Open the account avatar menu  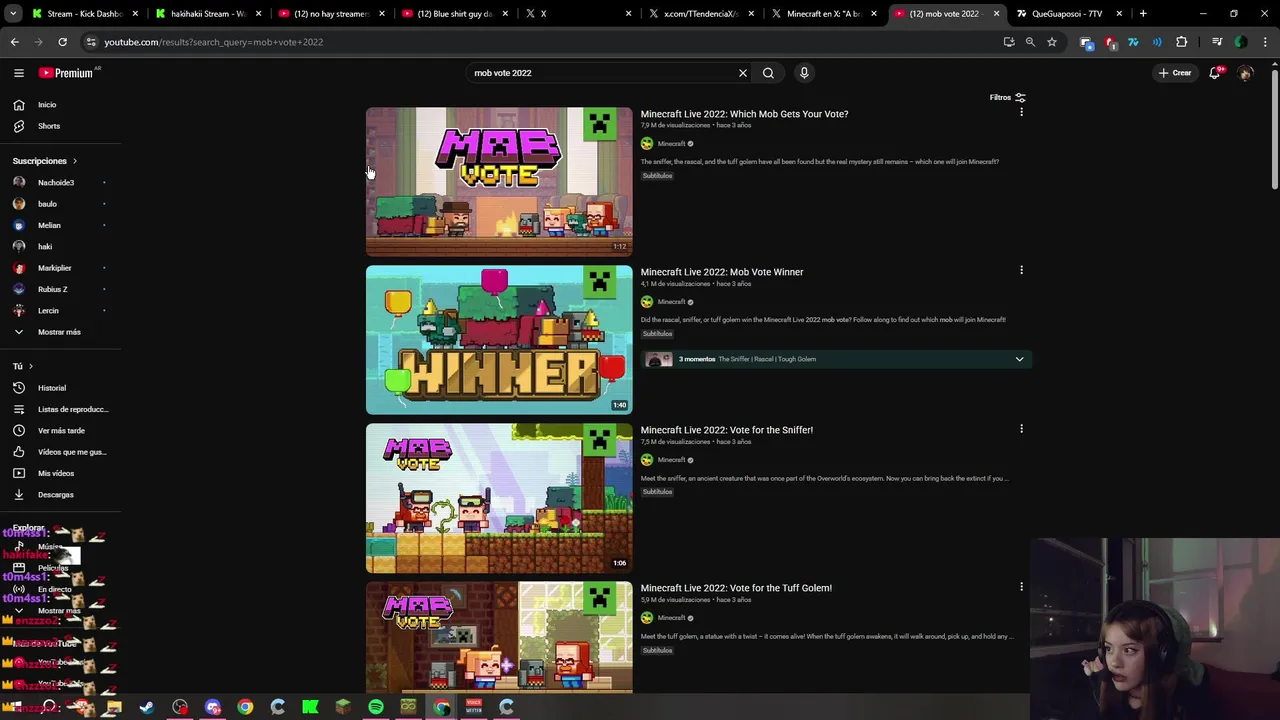click(1245, 73)
